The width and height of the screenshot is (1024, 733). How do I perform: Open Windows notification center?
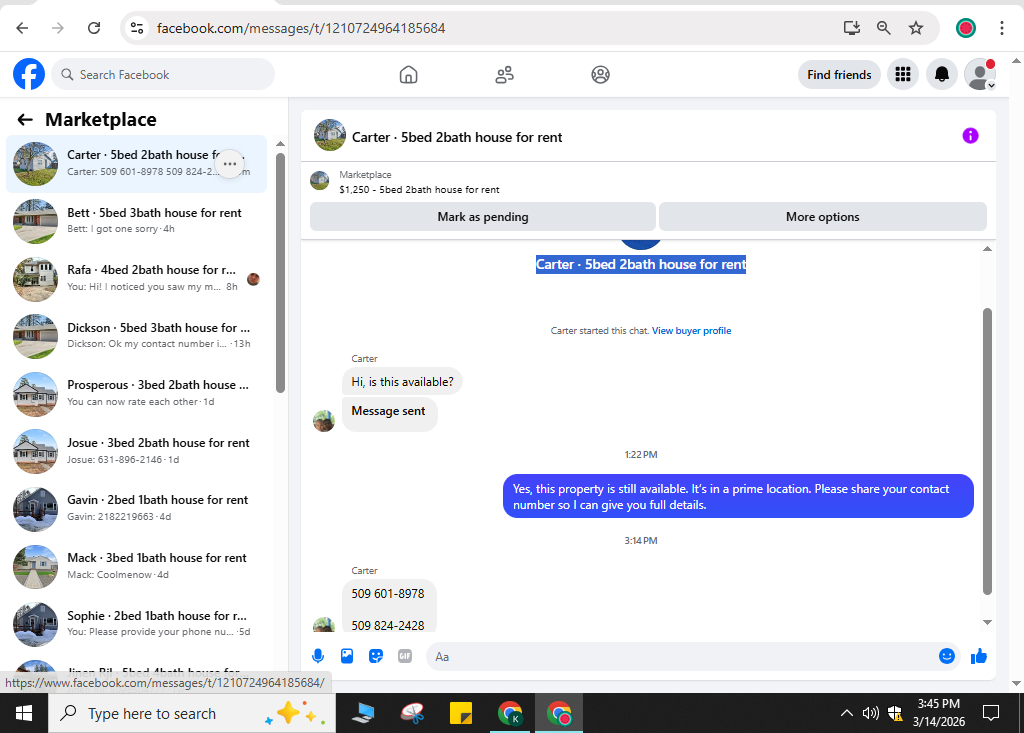coord(991,713)
